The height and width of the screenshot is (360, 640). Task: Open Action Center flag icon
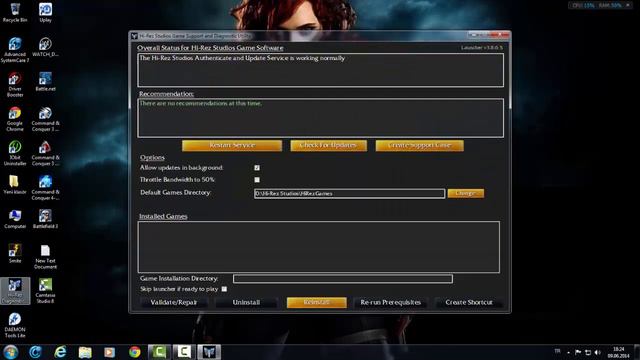(578, 352)
